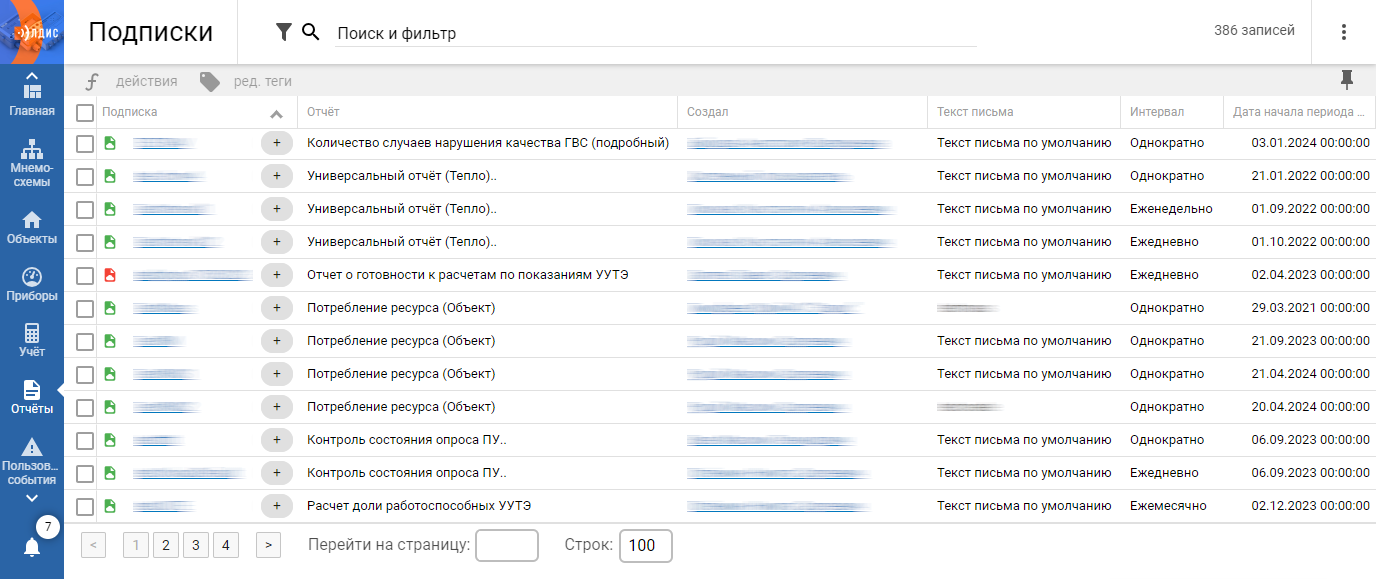The height and width of the screenshot is (579, 1376).
Task: Click 386 записей counter
Action: [1254, 31]
